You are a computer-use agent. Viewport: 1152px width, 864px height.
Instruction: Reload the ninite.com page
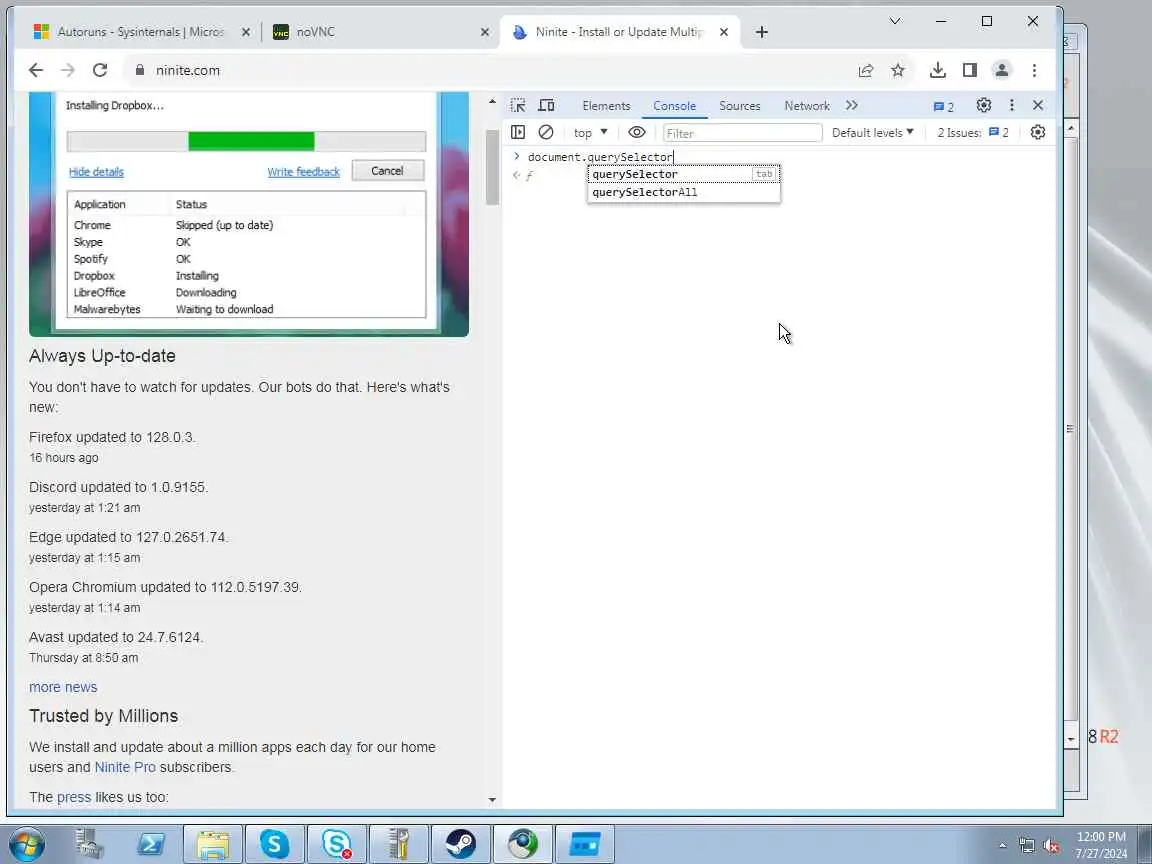click(x=100, y=71)
